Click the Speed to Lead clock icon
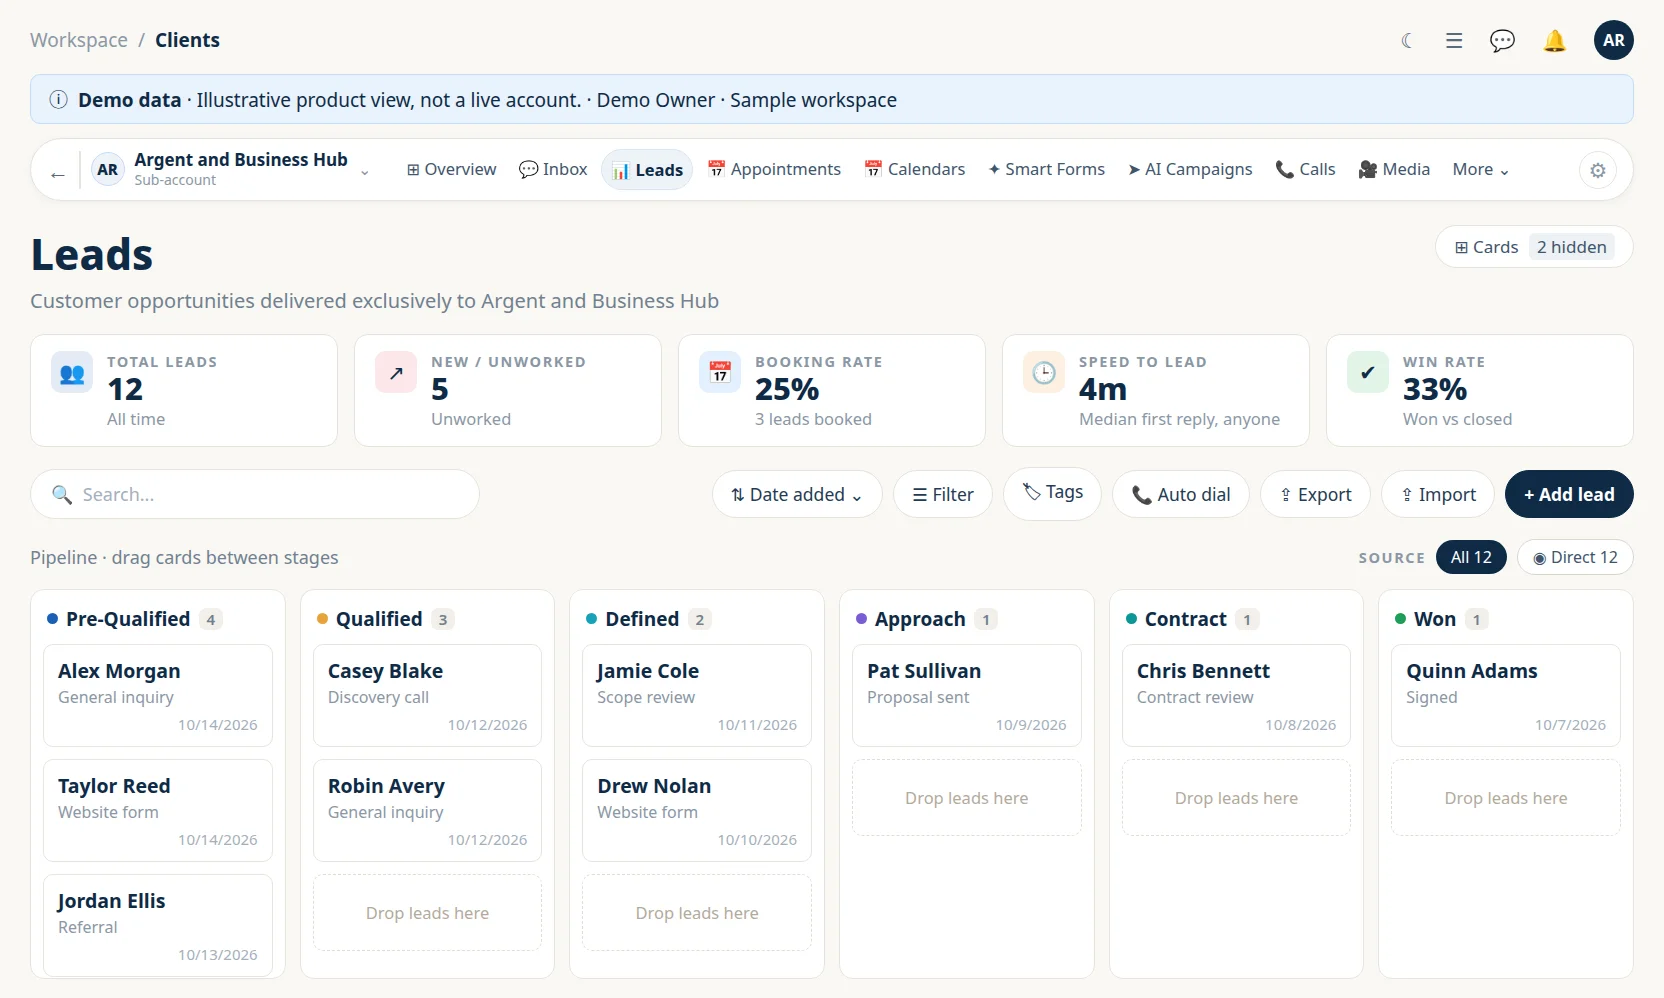The height and width of the screenshot is (998, 1664). (1044, 373)
